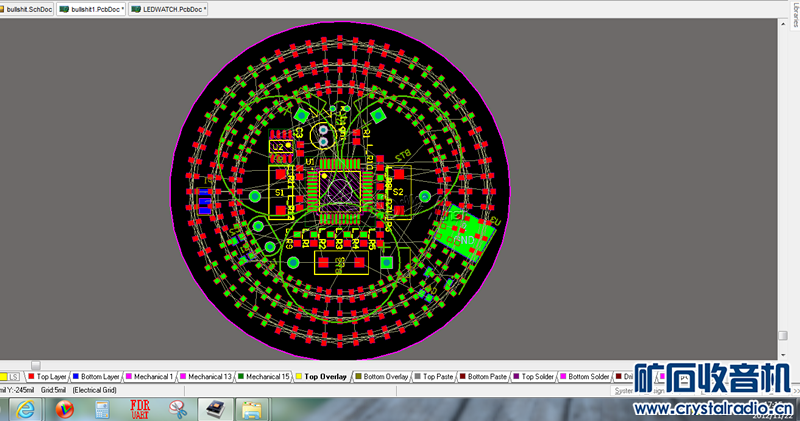This screenshot has width=800, height=421.
Task: Launch Internet Explorer from the taskbar
Action: (x=26, y=409)
